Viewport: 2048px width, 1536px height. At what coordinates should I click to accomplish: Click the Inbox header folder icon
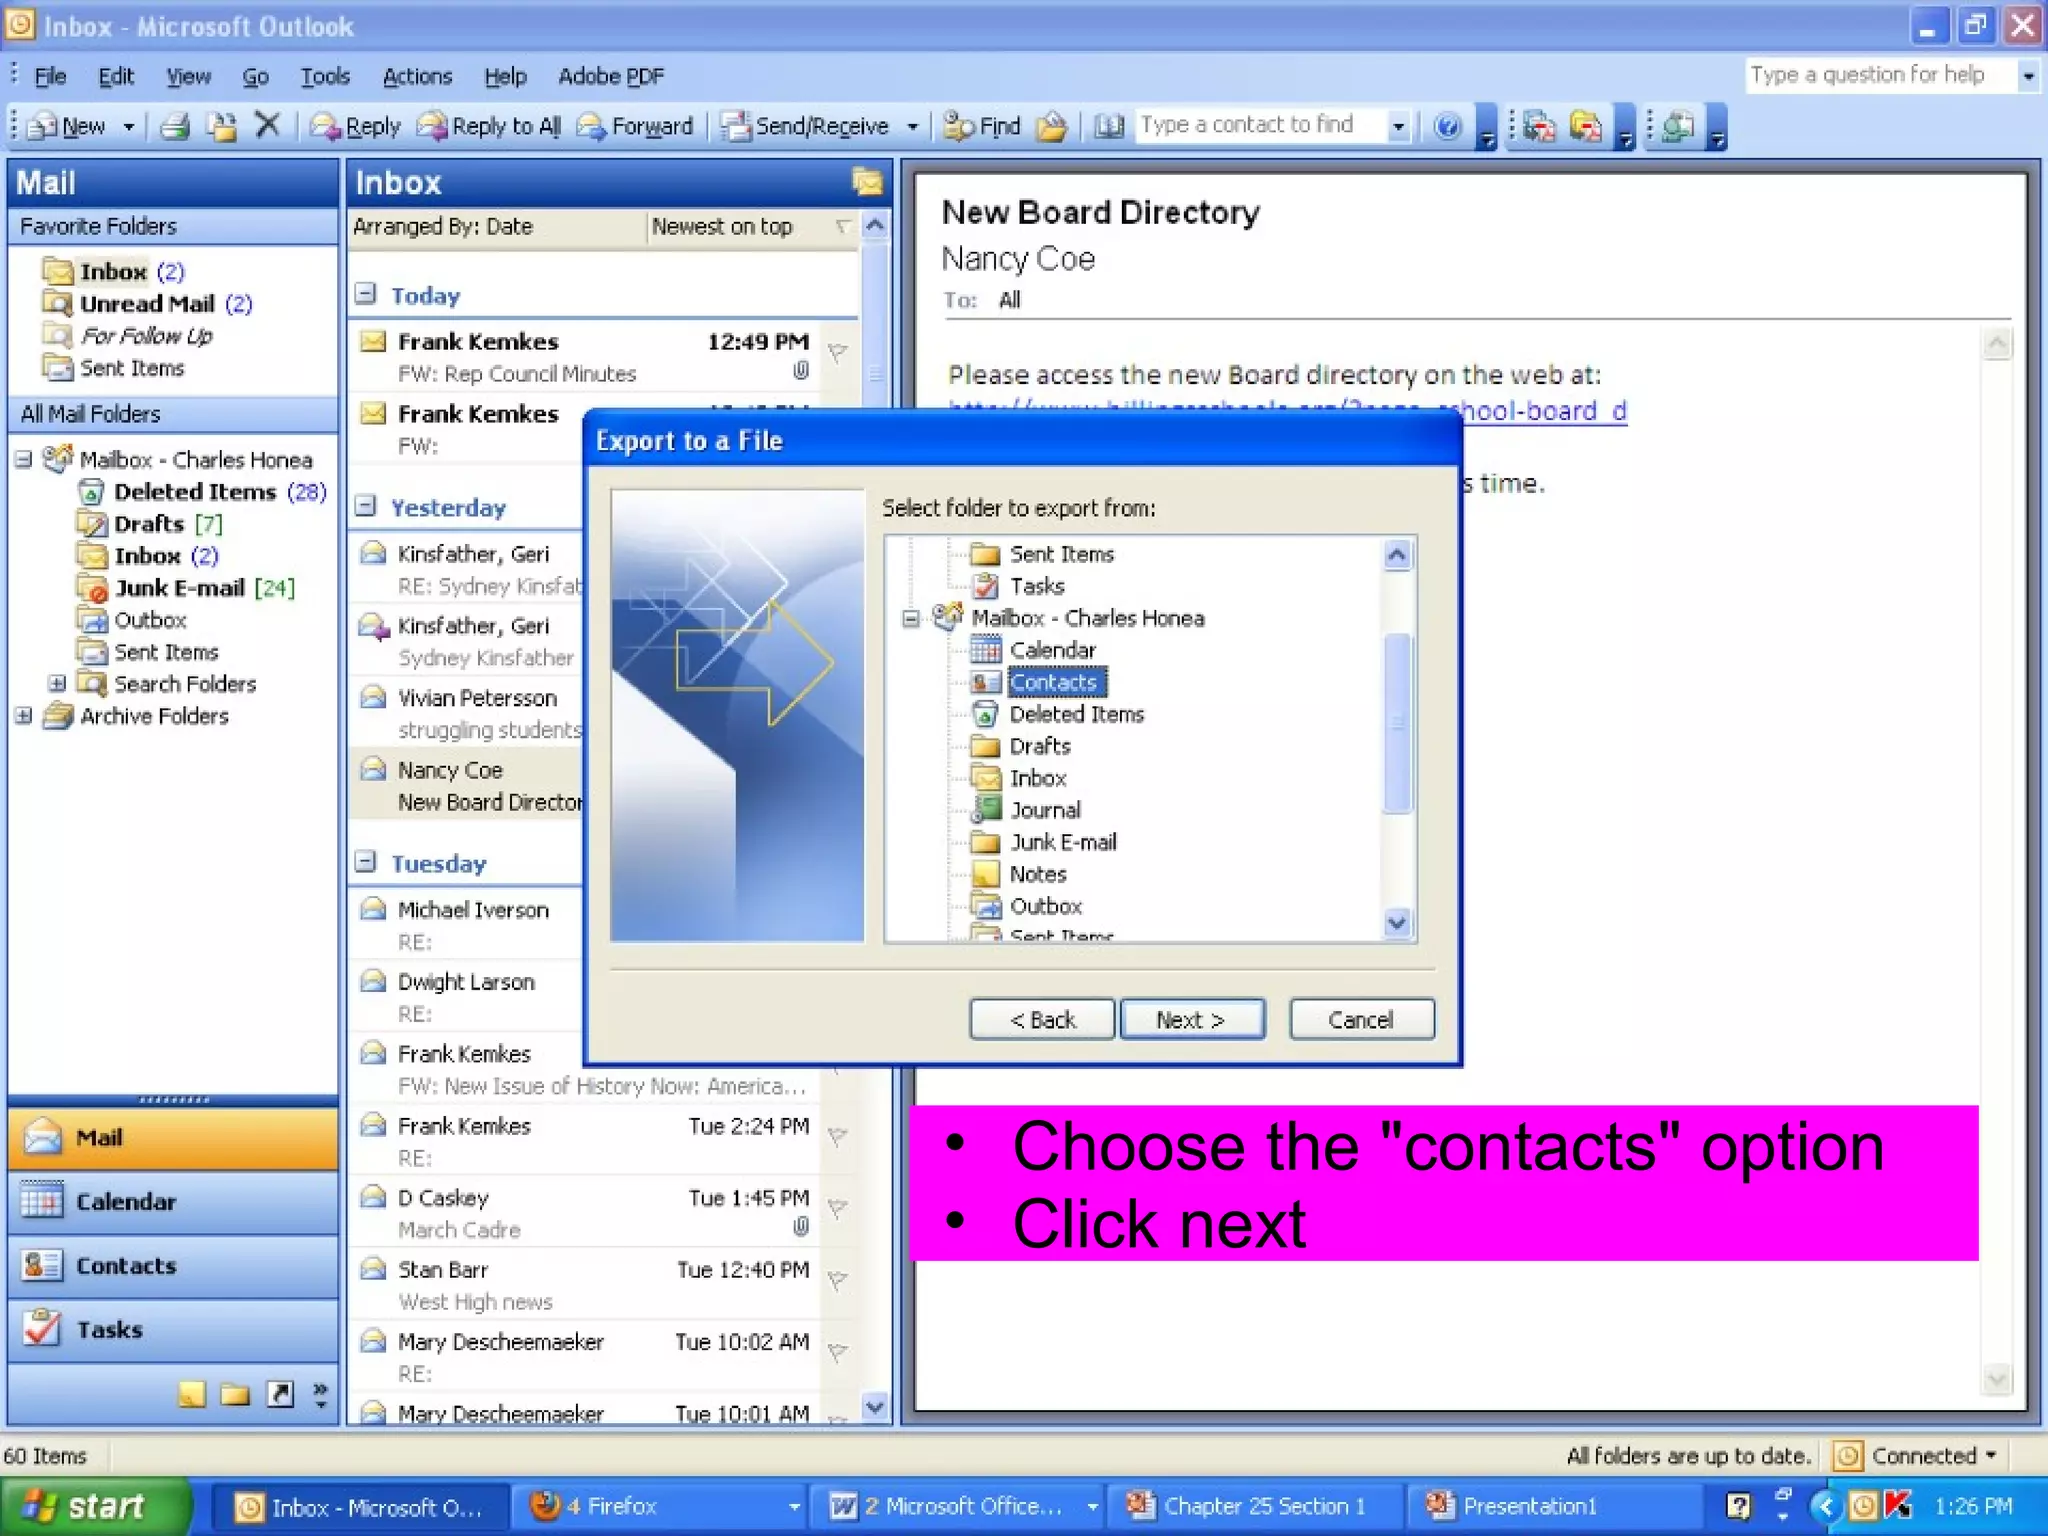(x=867, y=182)
